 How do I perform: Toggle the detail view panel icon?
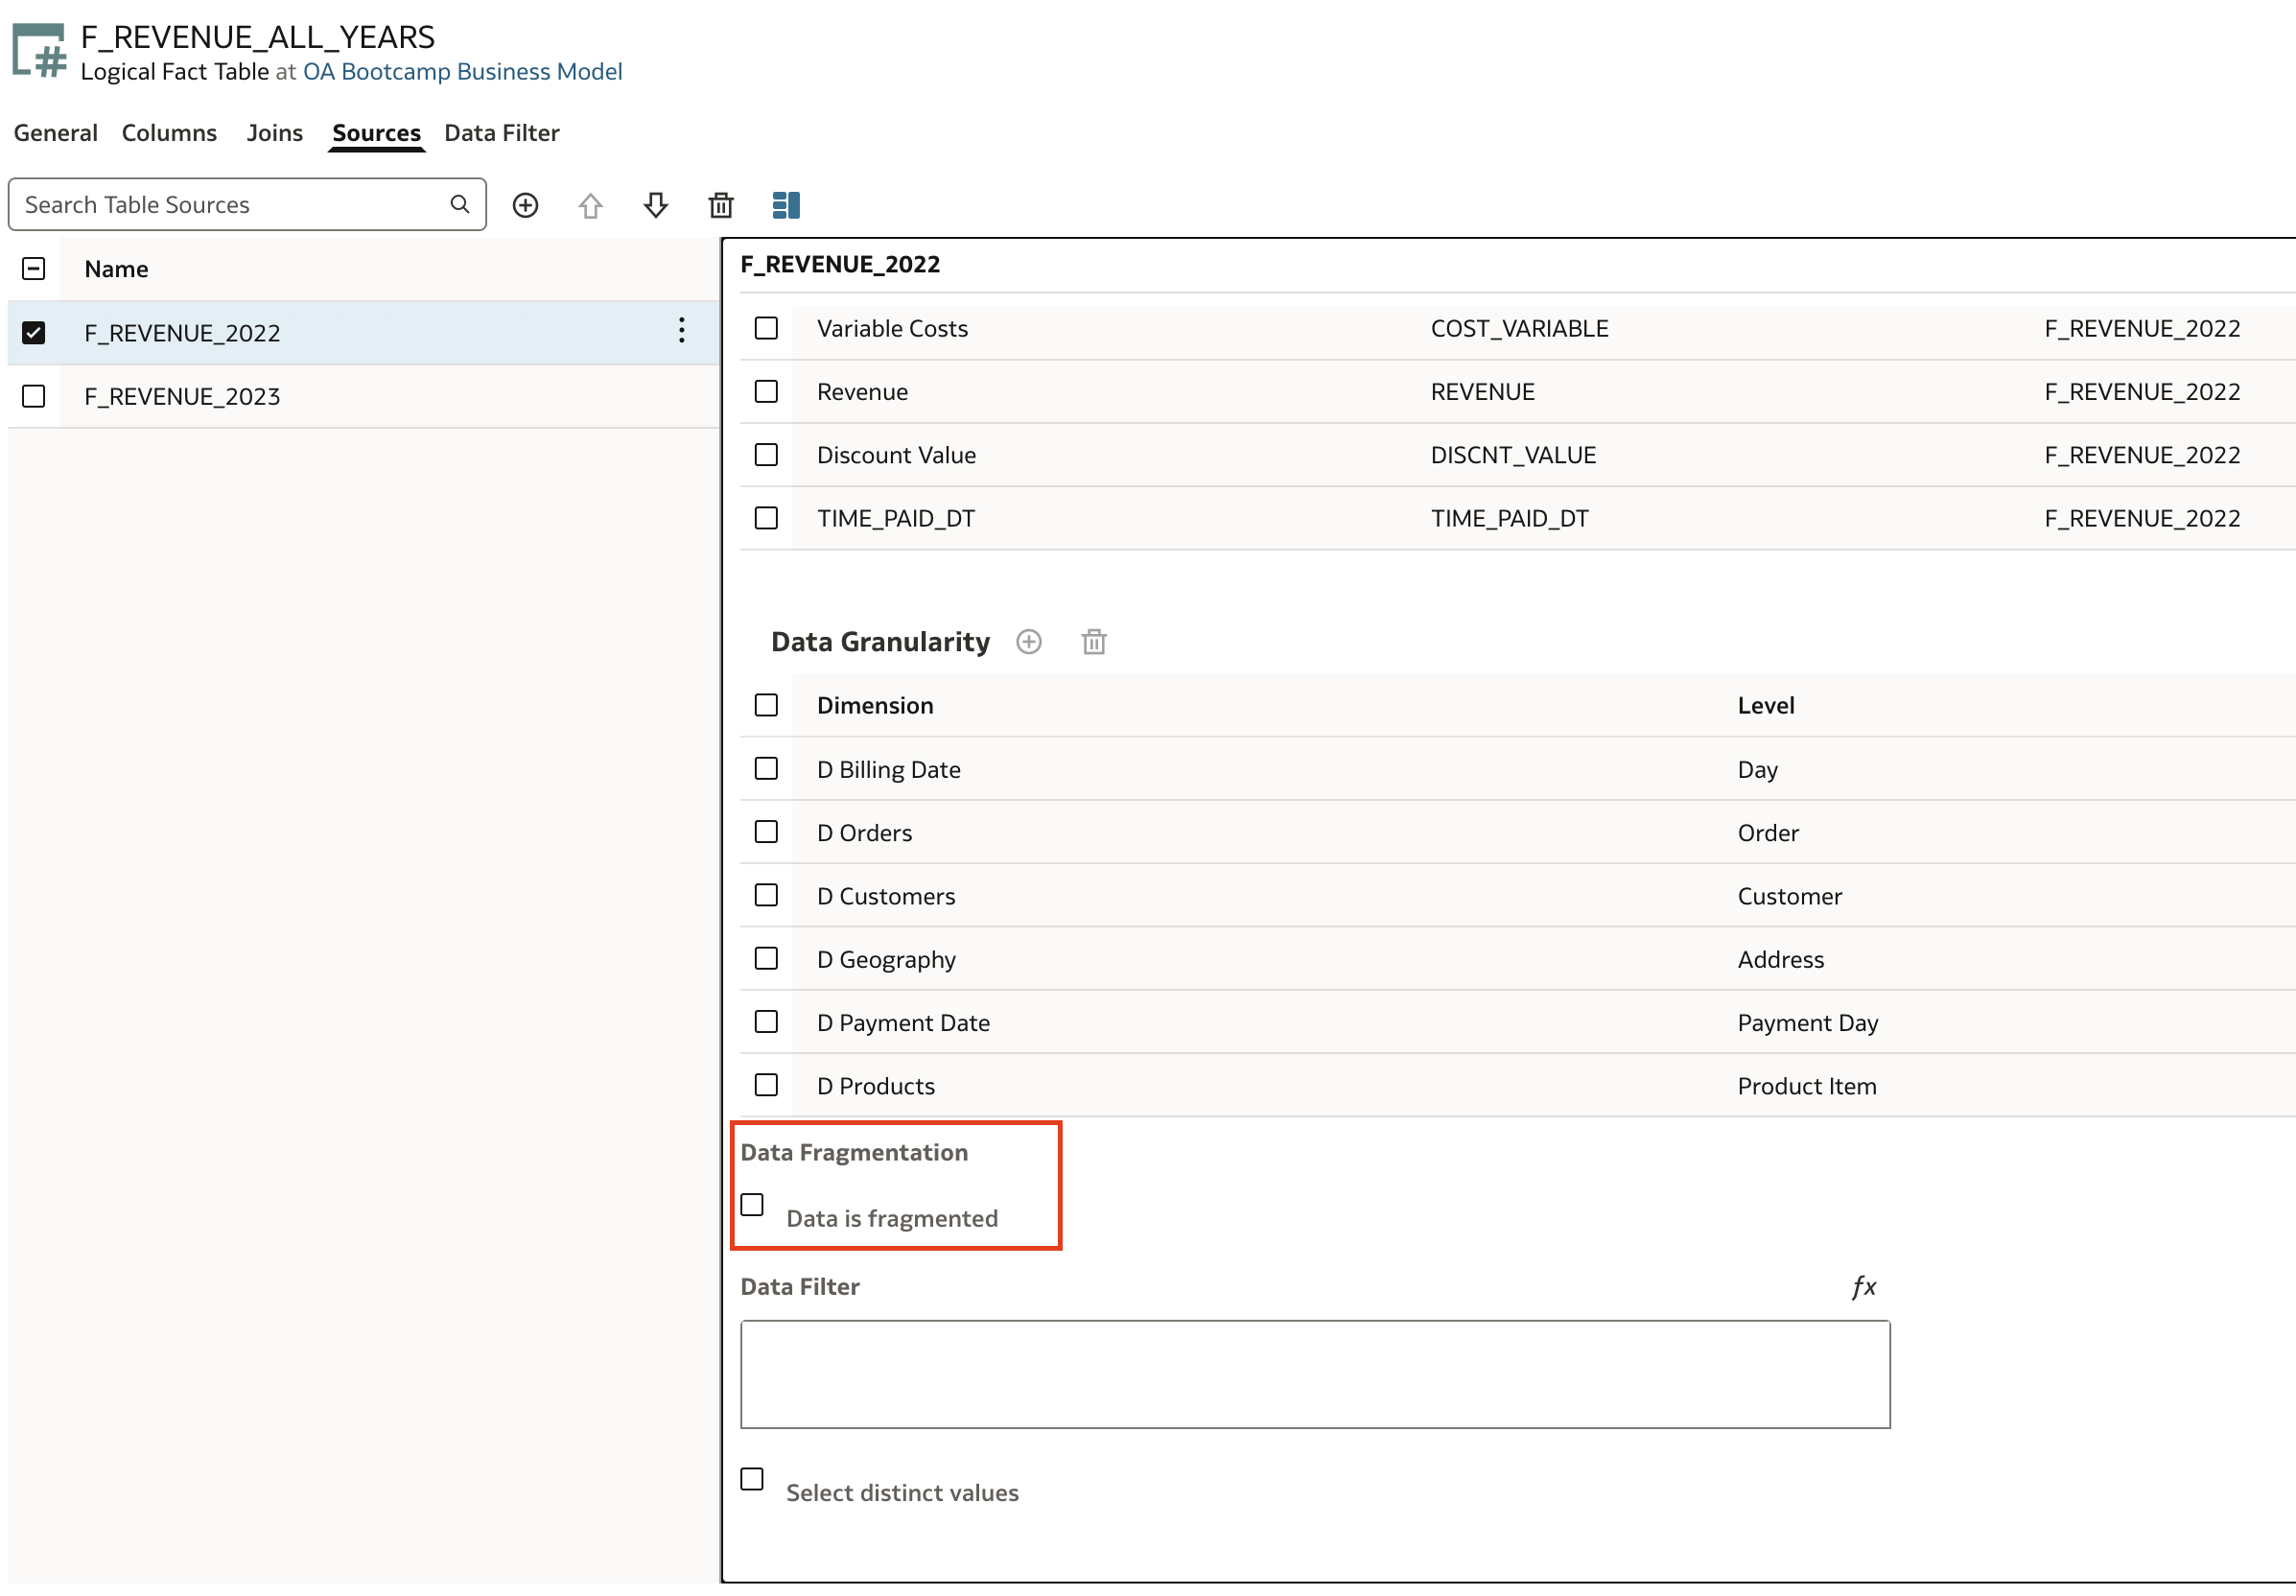tap(786, 205)
